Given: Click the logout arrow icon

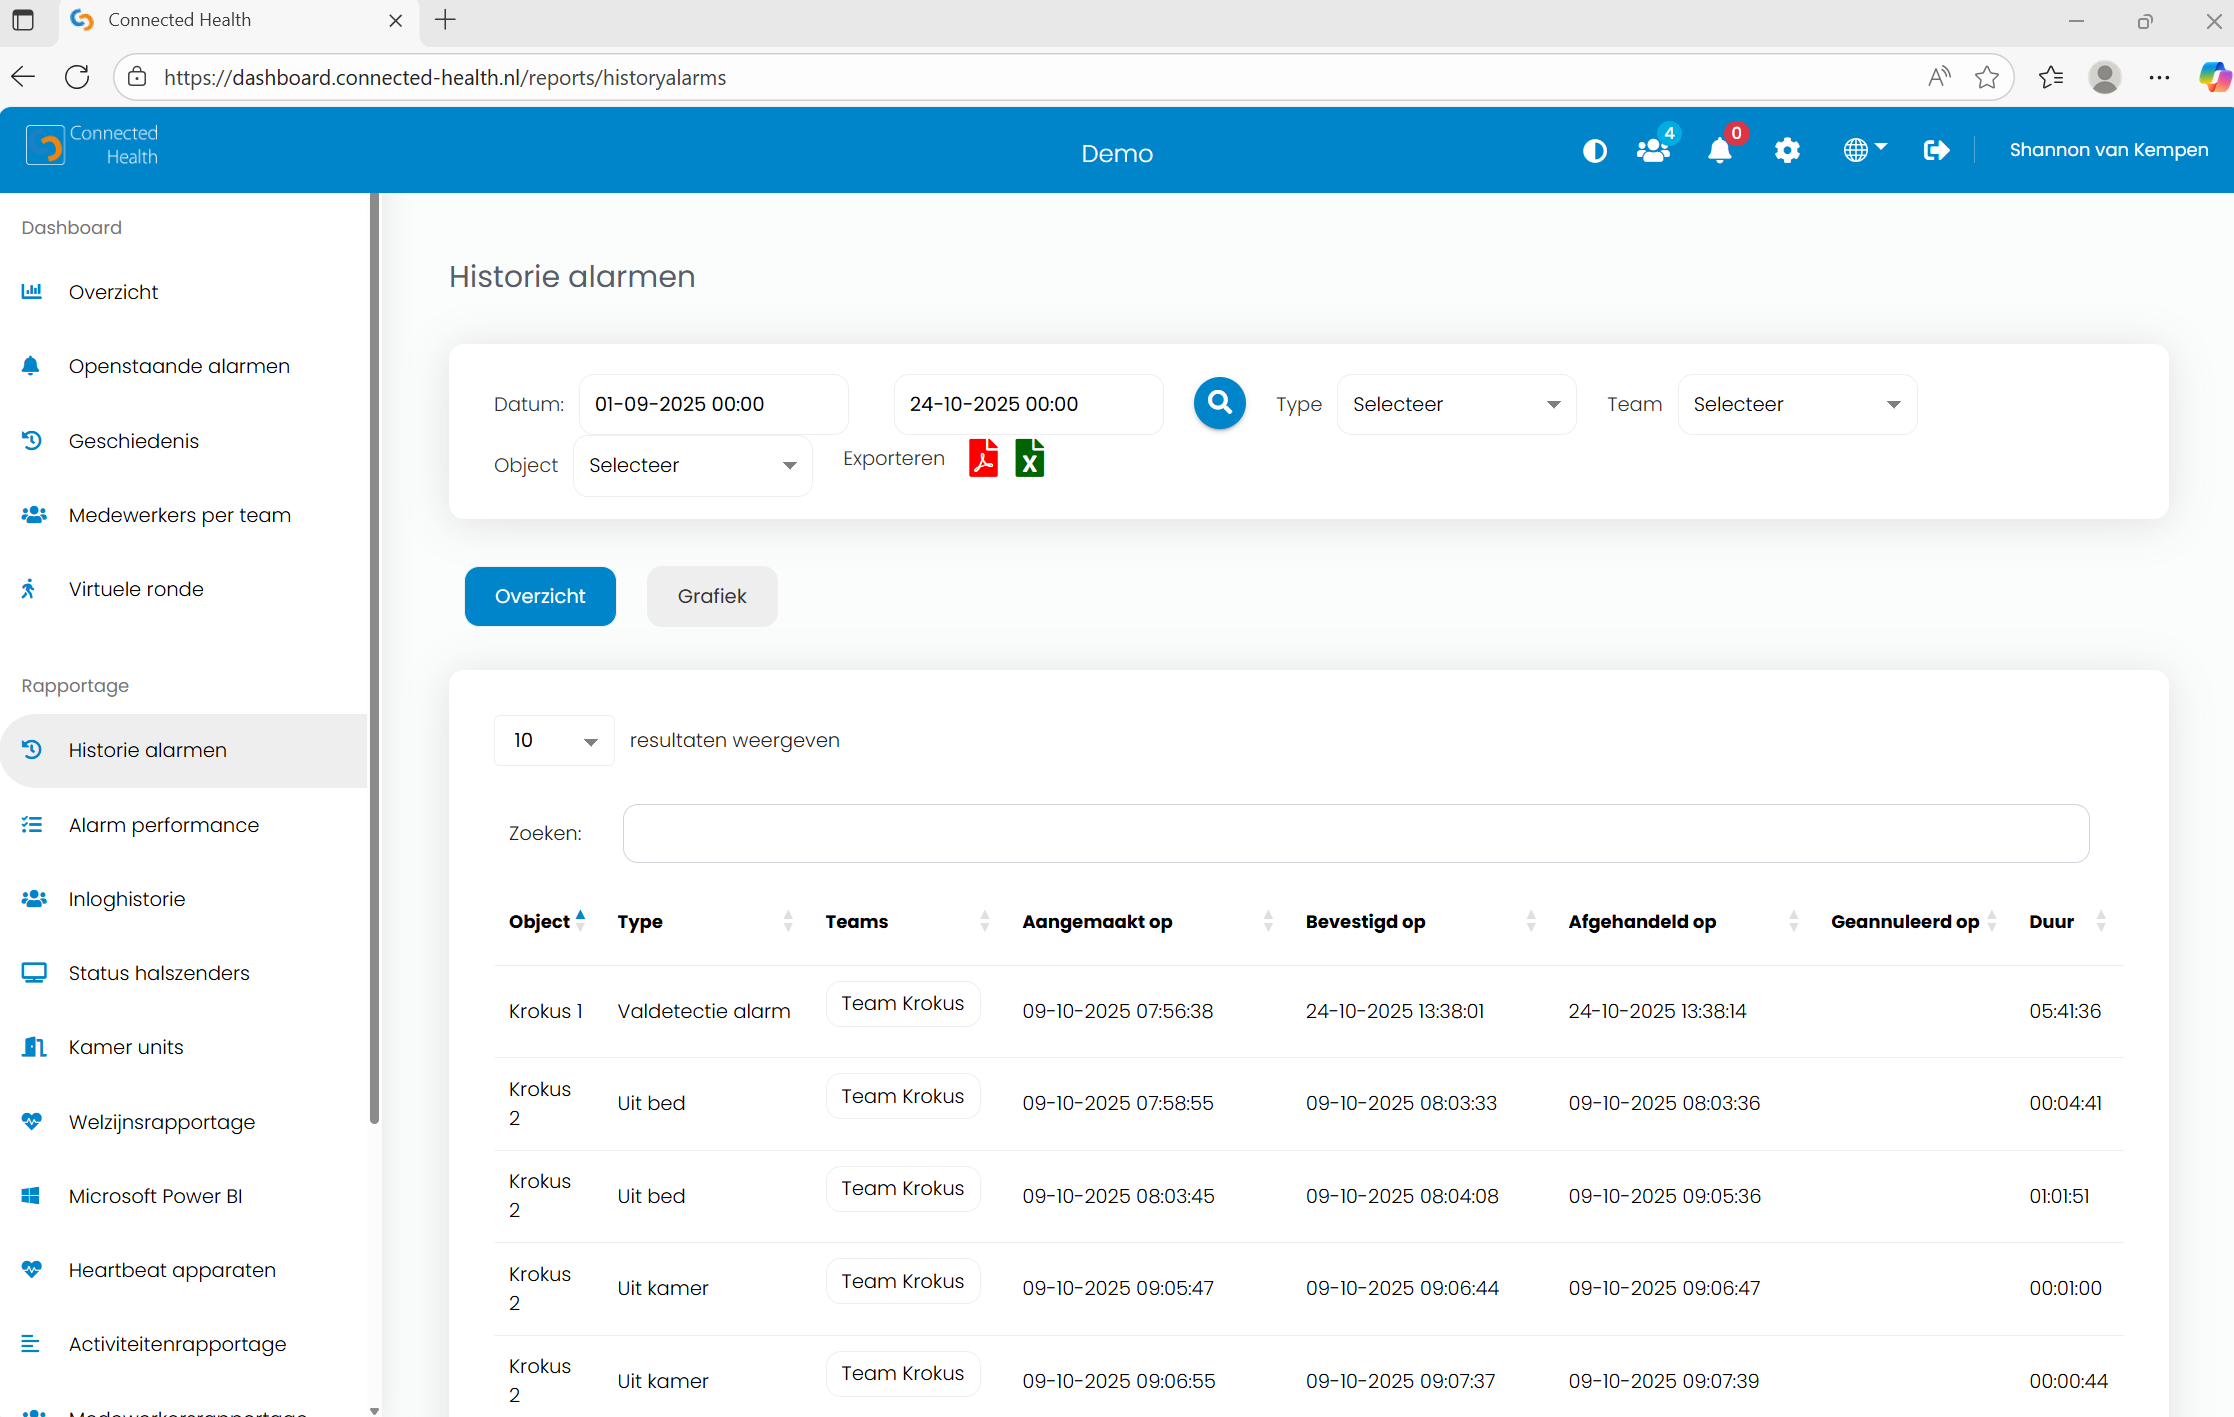Looking at the screenshot, I should coord(1936,151).
